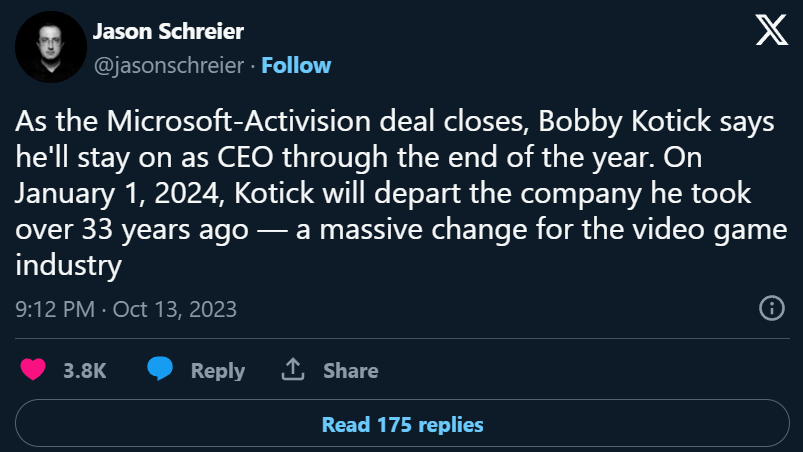Click the share upload arrow icon
Viewport: 803px width, 452px height.
pos(293,370)
